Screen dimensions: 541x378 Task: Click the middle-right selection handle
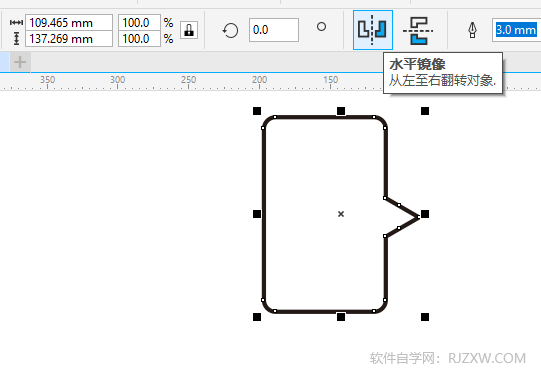coord(425,214)
